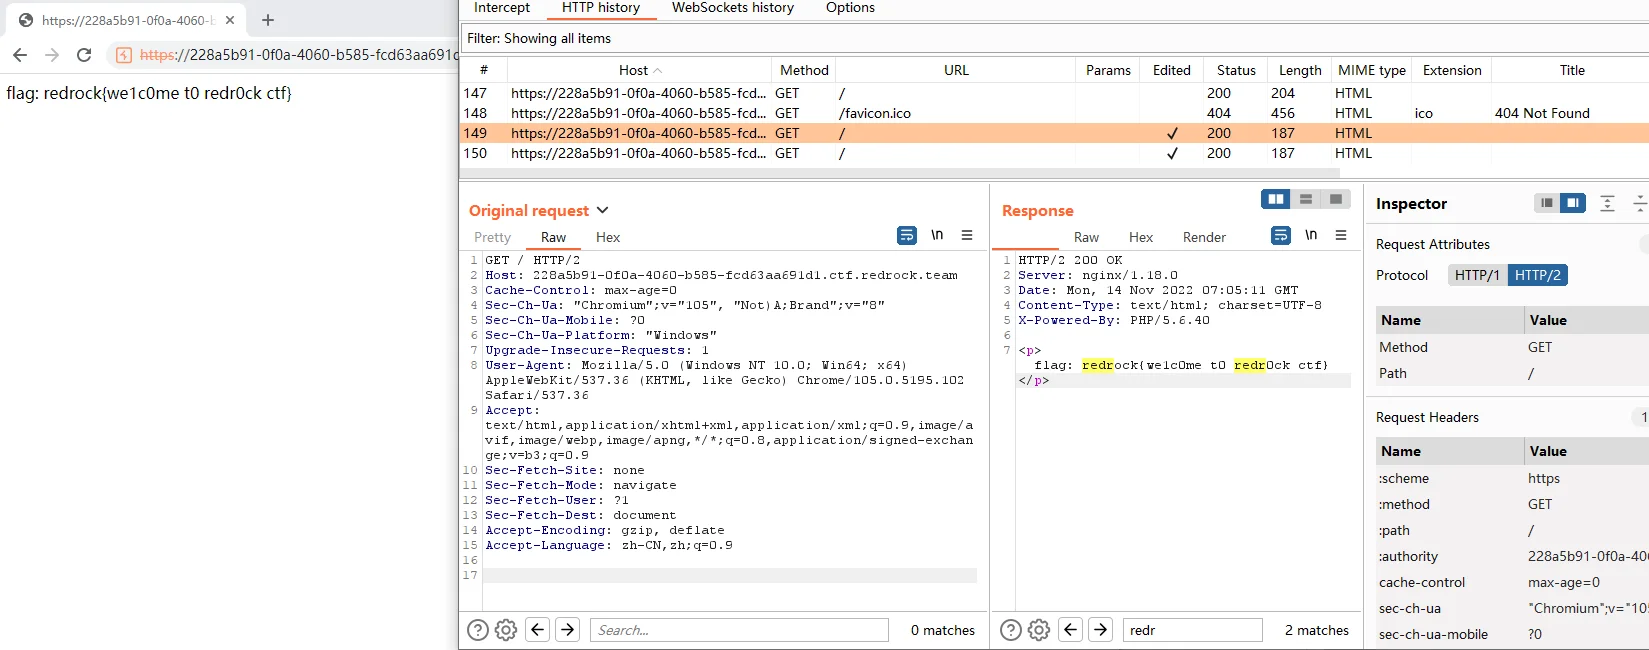Open request search settings gear

click(x=506, y=630)
